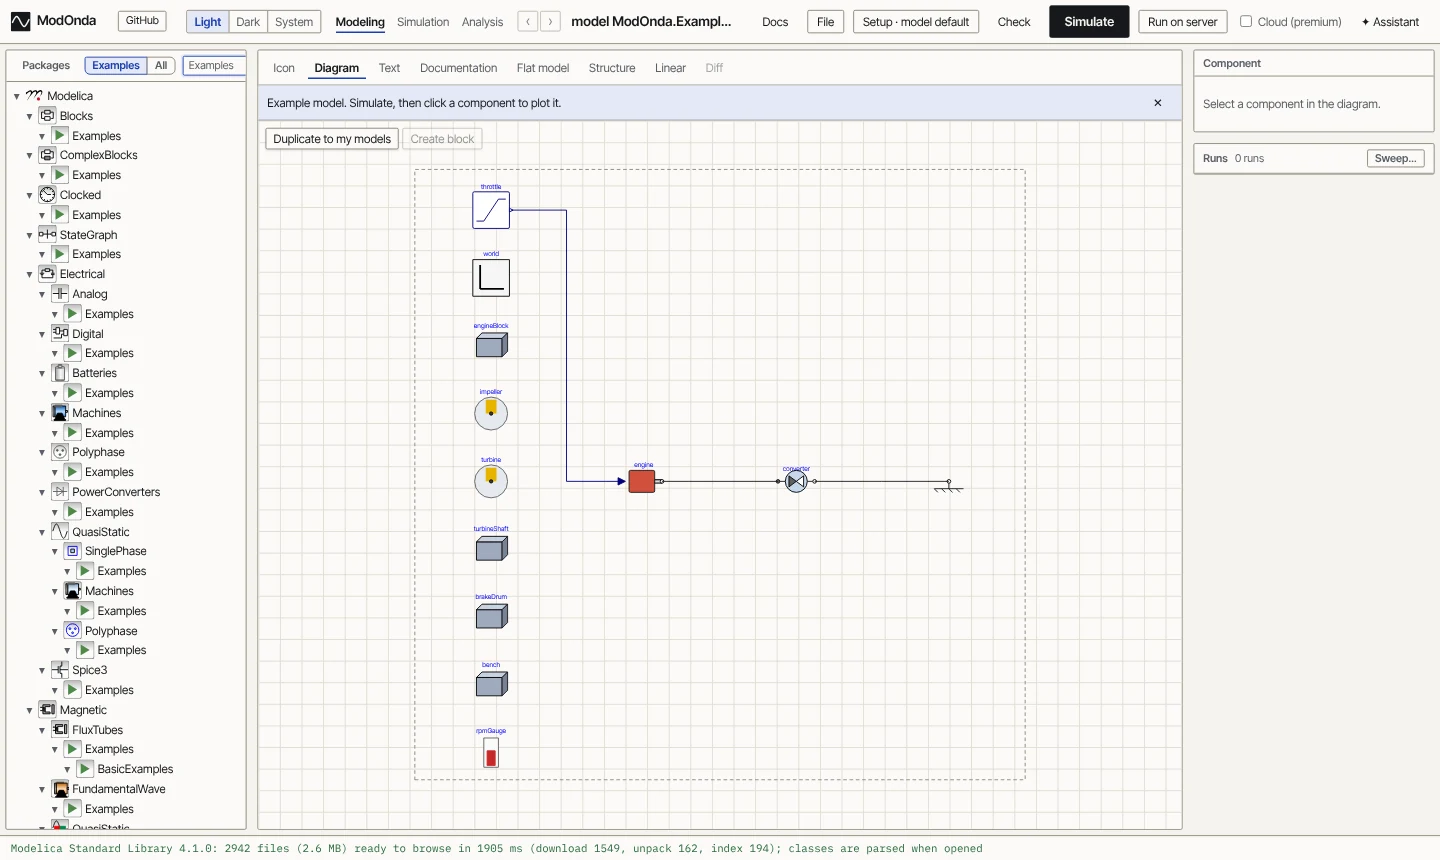Enable the Cloud (premium) checkbox
Screen dimensions: 1440x860
(x=1246, y=21)
